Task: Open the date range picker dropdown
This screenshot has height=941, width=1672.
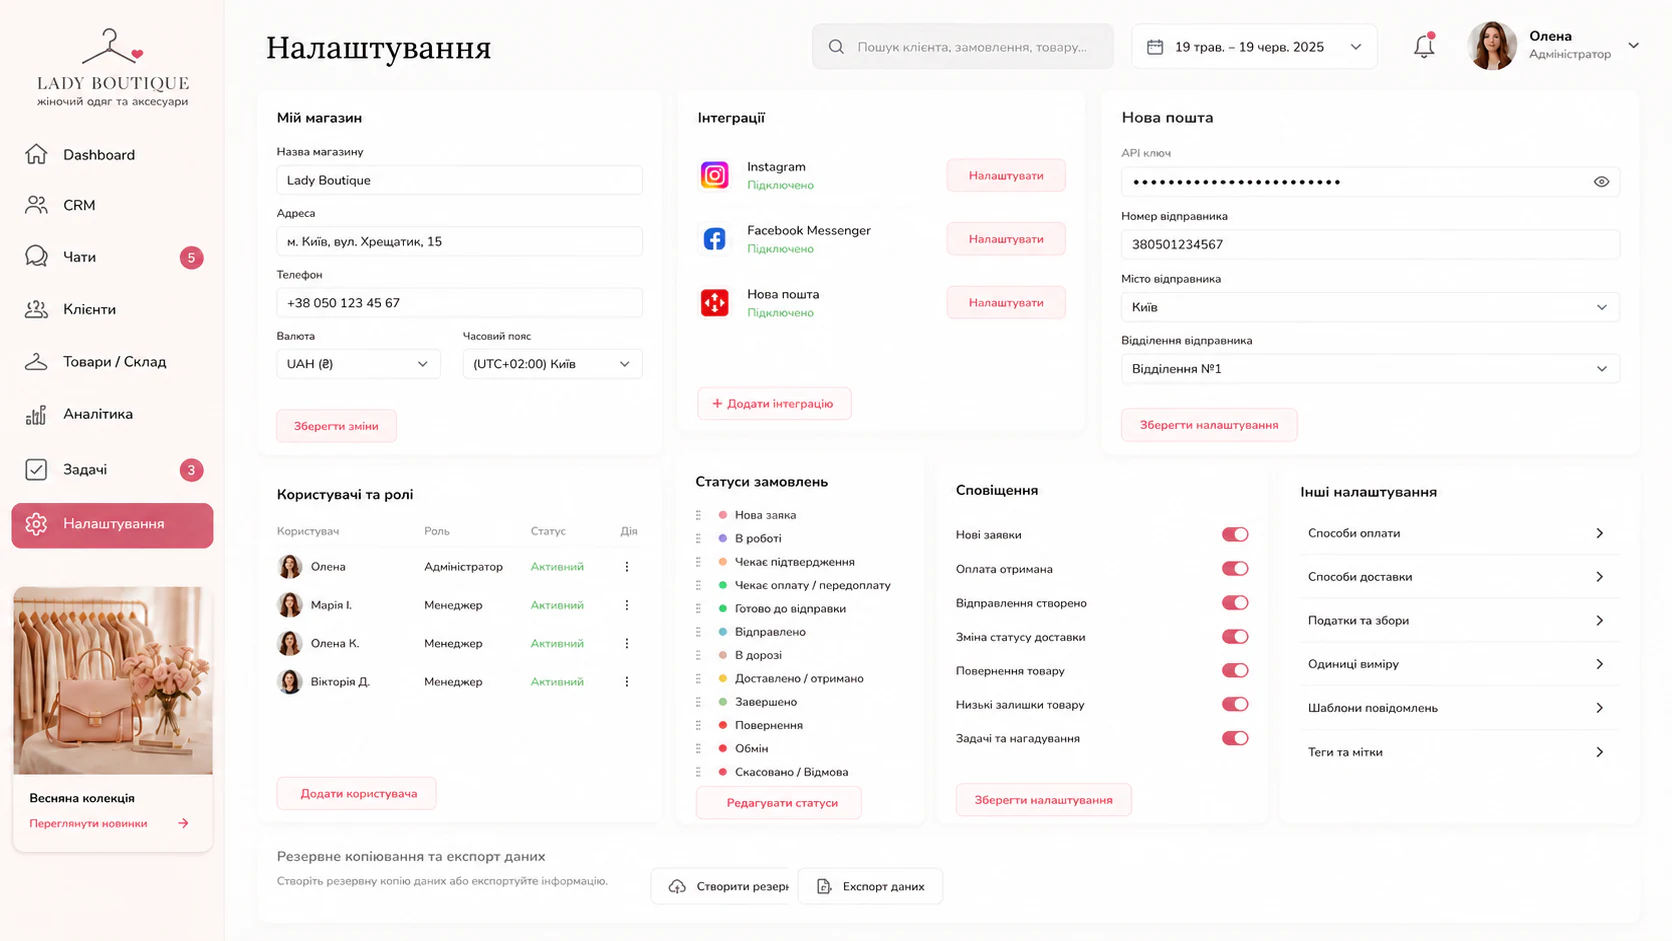Action: coord(1254,47)
